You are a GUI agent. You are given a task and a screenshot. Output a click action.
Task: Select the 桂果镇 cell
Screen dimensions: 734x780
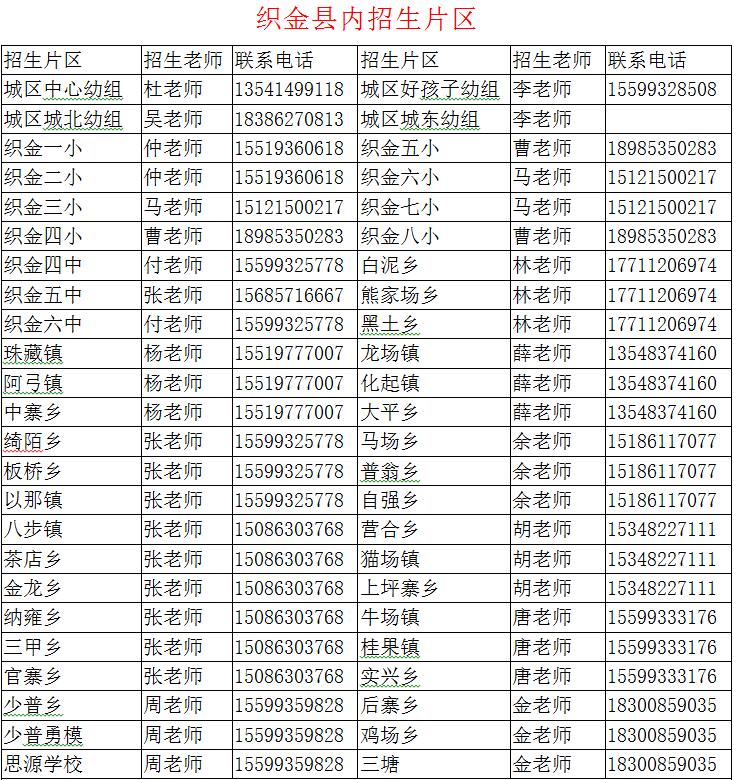[x=434, y=647]
